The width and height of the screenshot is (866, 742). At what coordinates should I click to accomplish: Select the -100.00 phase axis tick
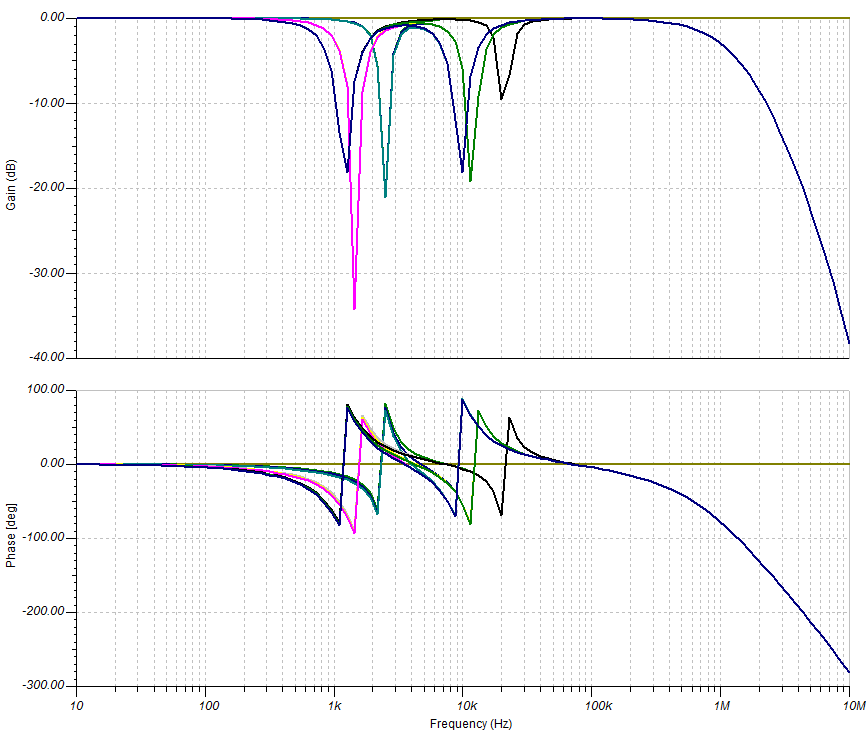click(44, 538)
